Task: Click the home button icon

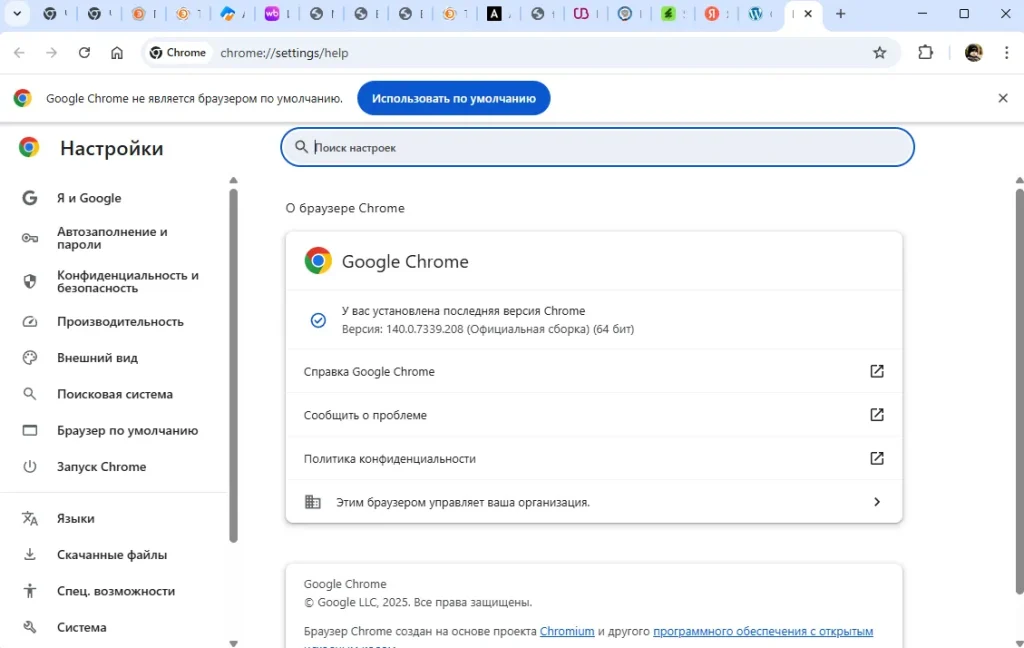Action: tap(117, 53)
